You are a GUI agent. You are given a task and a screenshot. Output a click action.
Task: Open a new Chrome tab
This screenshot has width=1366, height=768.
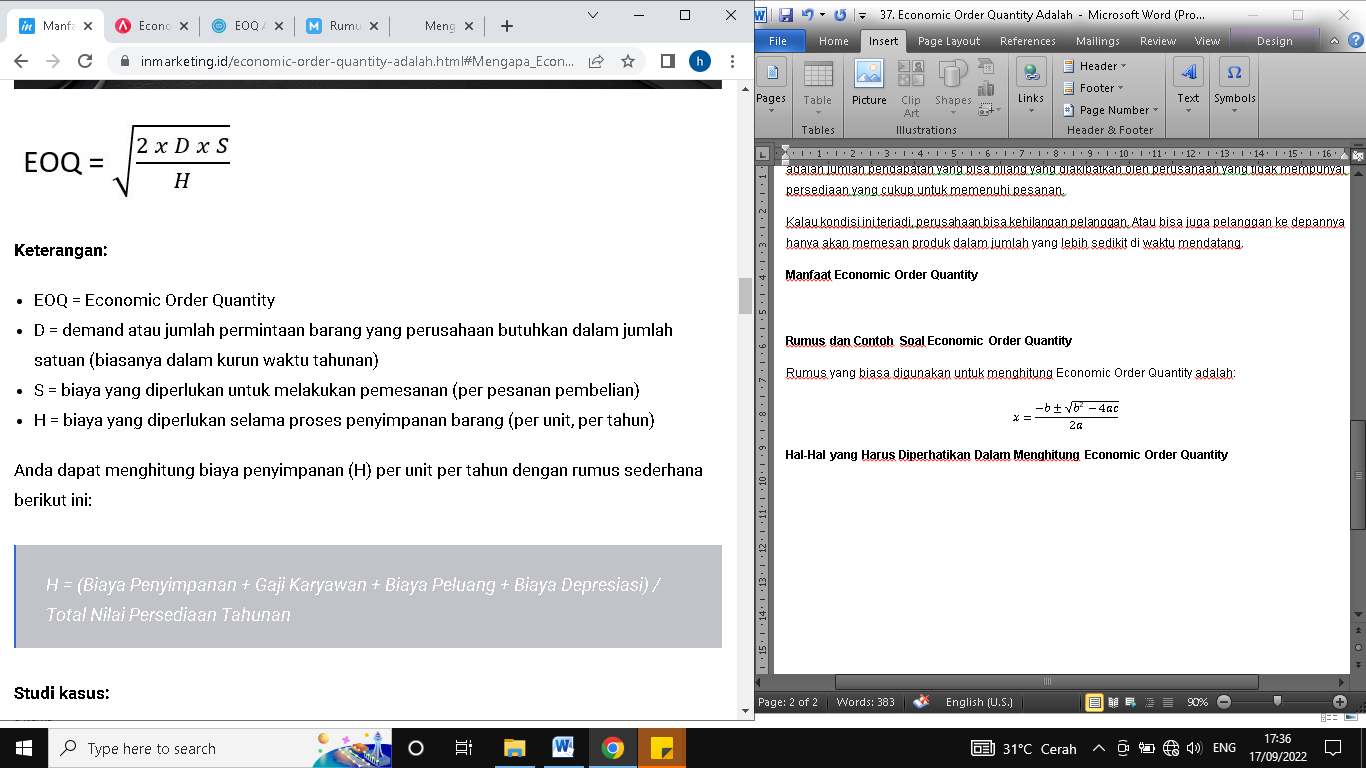(507, 26)
